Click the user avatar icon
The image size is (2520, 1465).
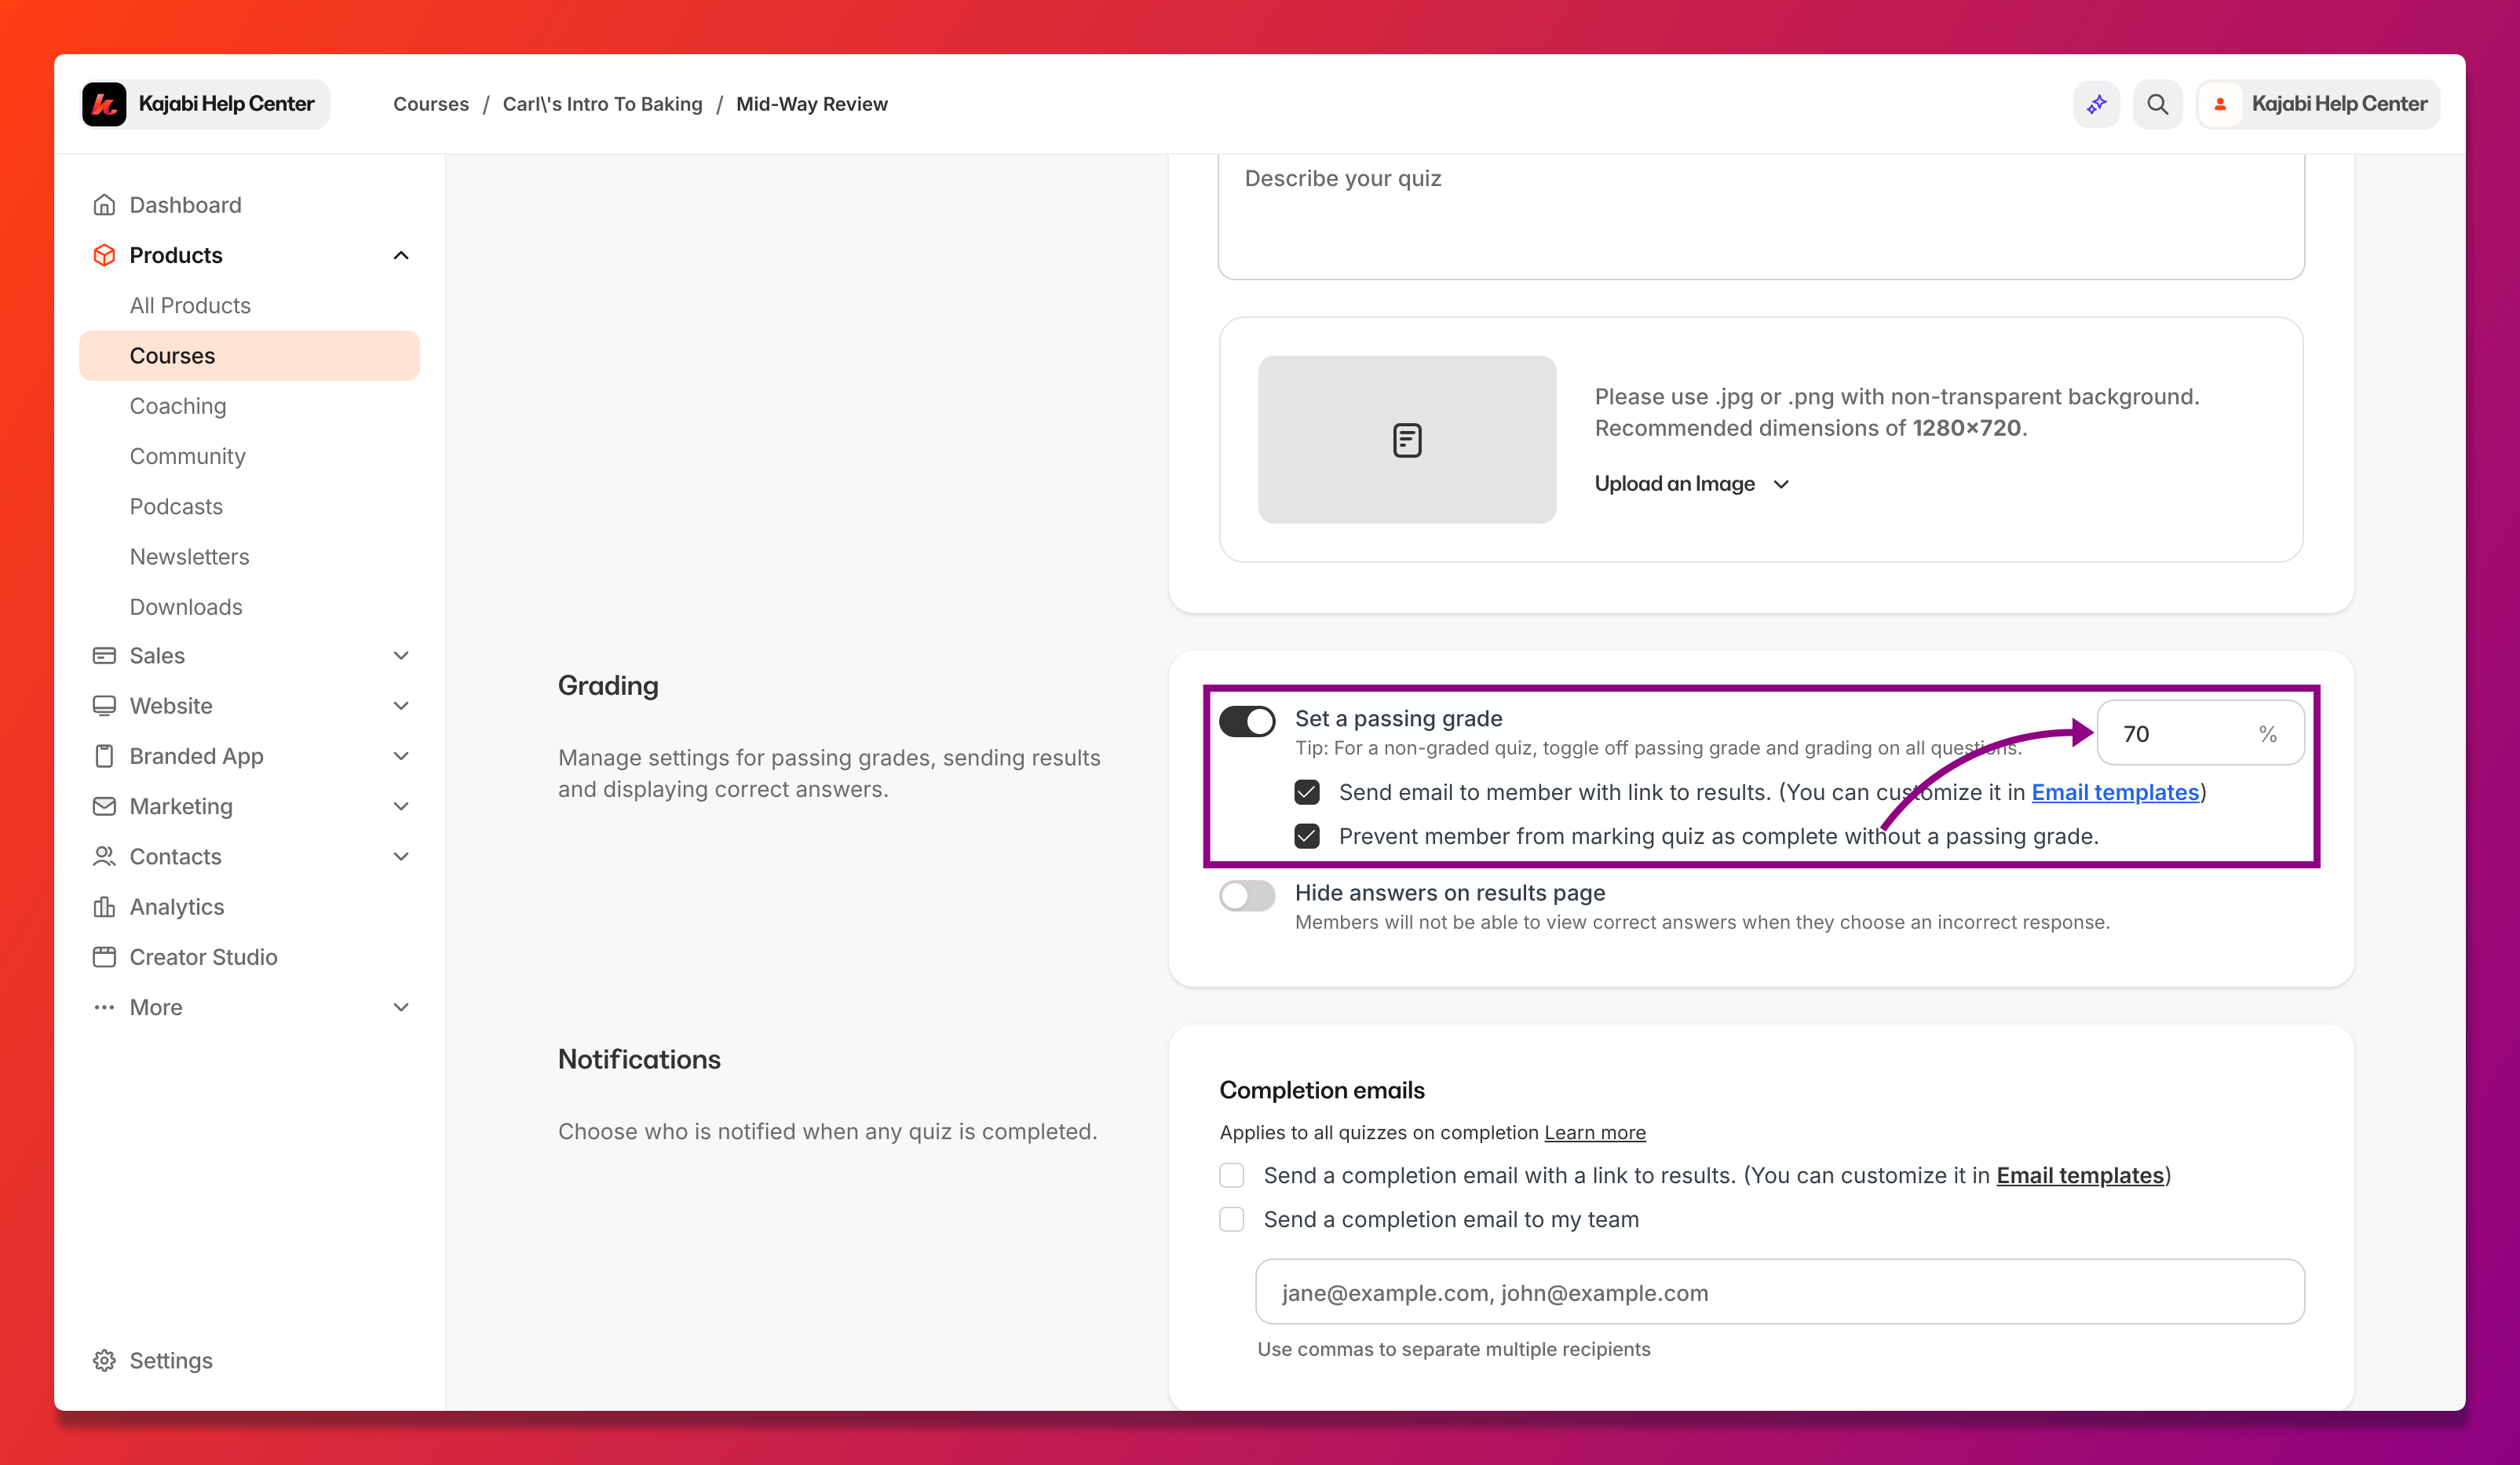click(x=2219, y=104)
